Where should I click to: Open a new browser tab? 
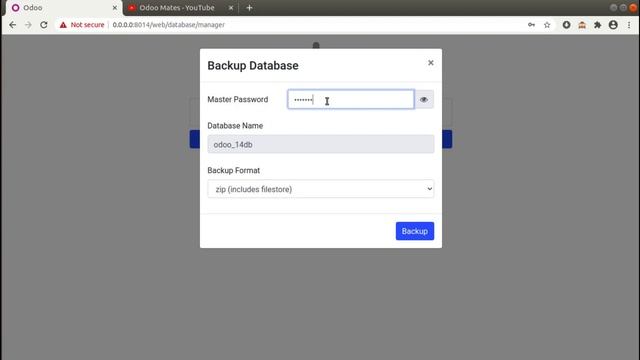click(249, 8)
